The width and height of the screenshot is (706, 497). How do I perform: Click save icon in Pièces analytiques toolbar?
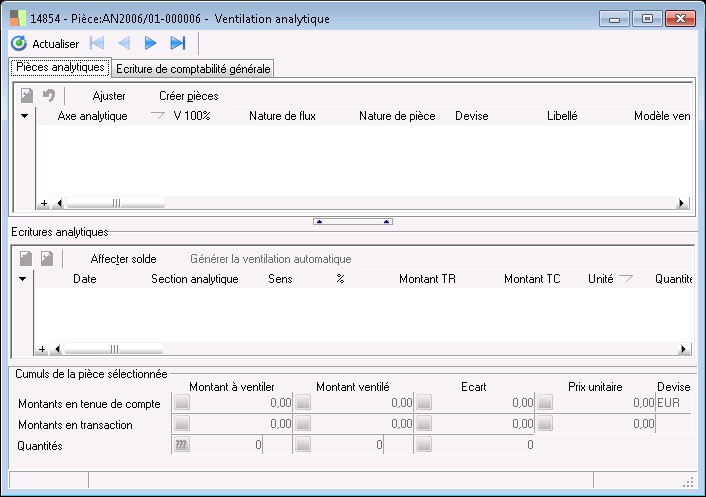click(x=27, y=96)
